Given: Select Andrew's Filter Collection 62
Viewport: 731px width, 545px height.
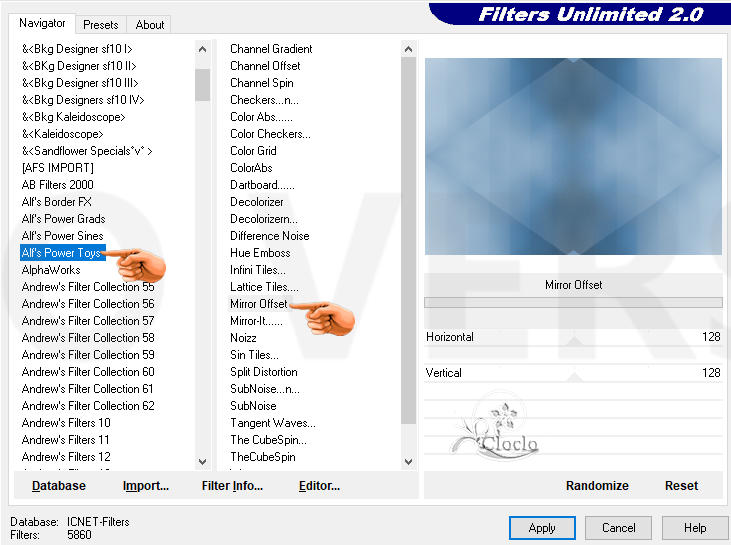Looking at the screenshot, I should pos(88,406).
